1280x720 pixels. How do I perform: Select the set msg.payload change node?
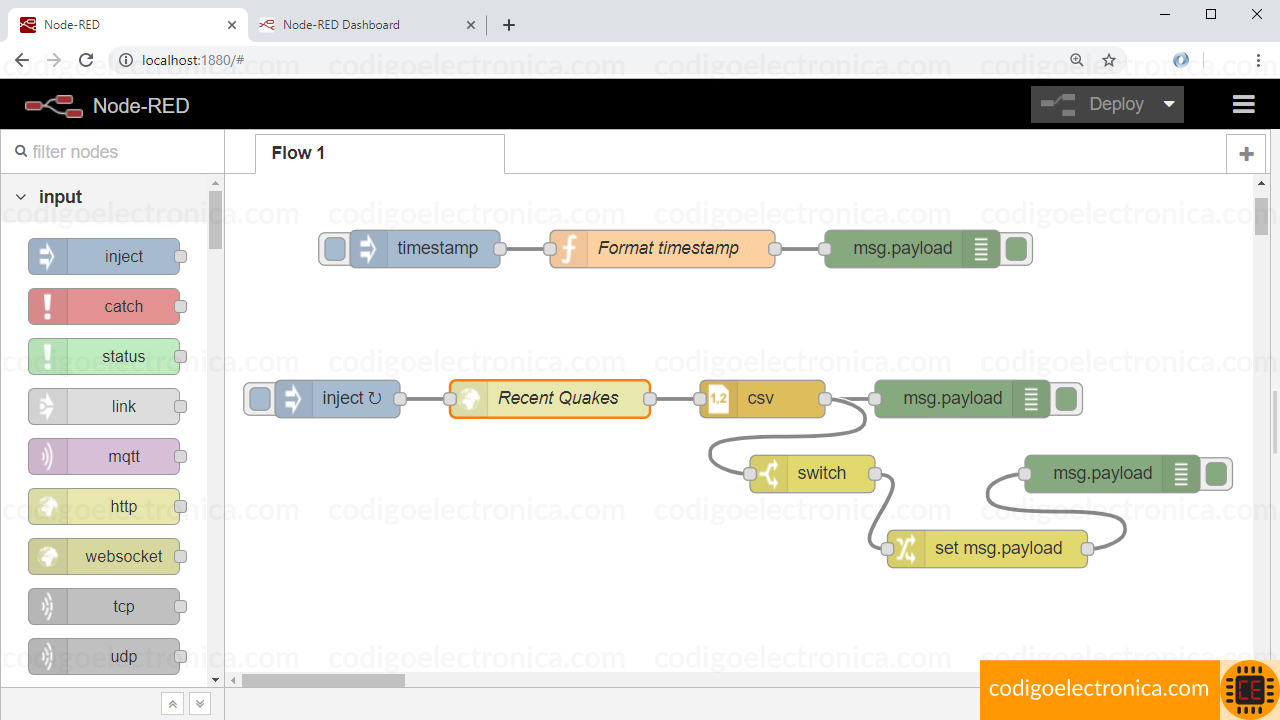(x=987, y=549)
